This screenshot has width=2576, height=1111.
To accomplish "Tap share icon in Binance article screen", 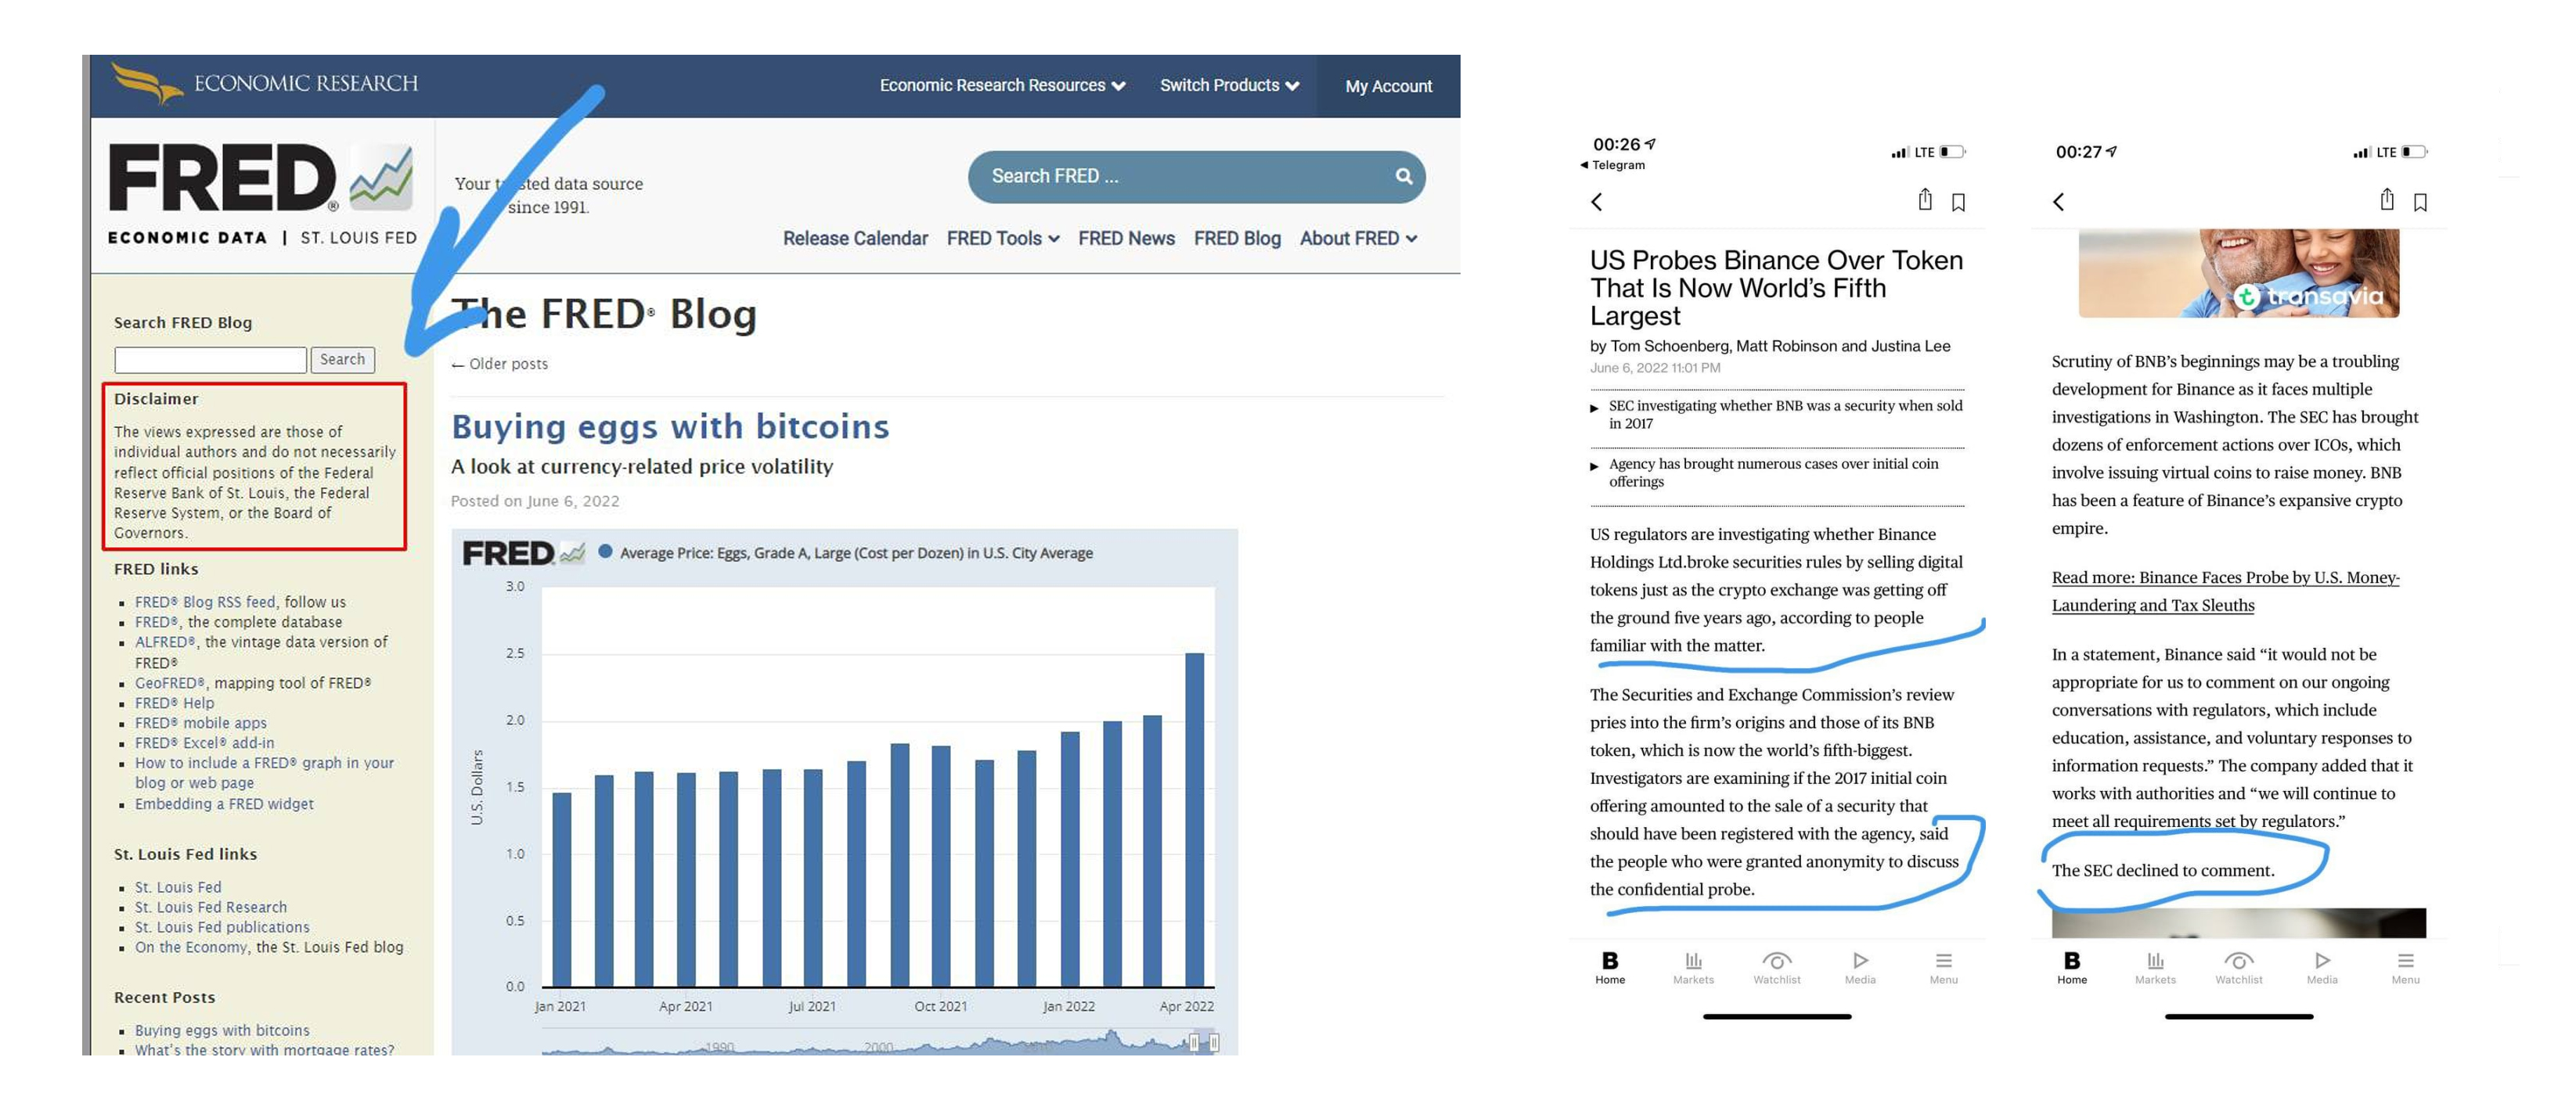I will [x=1925, y=200].
